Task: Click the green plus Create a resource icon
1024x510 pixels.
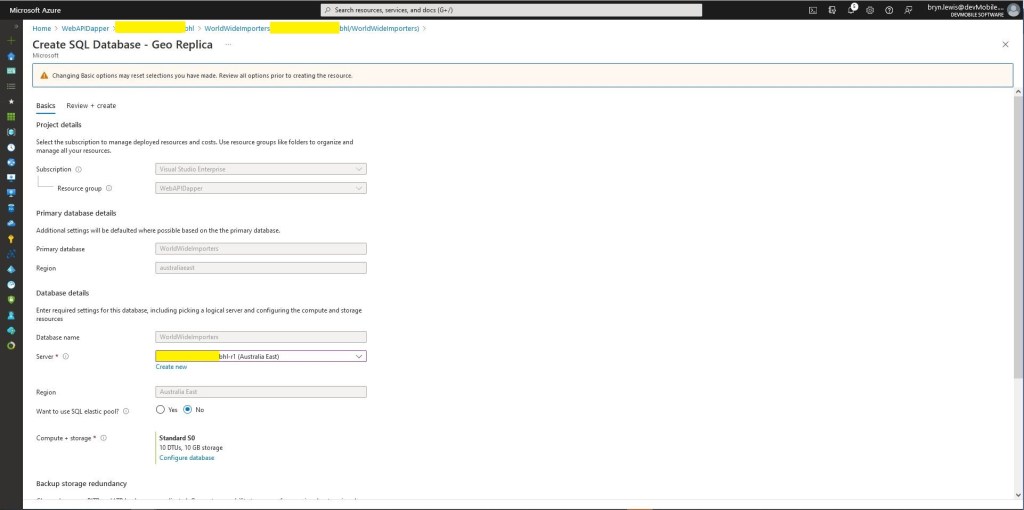Action: click(x=10, y=40)
